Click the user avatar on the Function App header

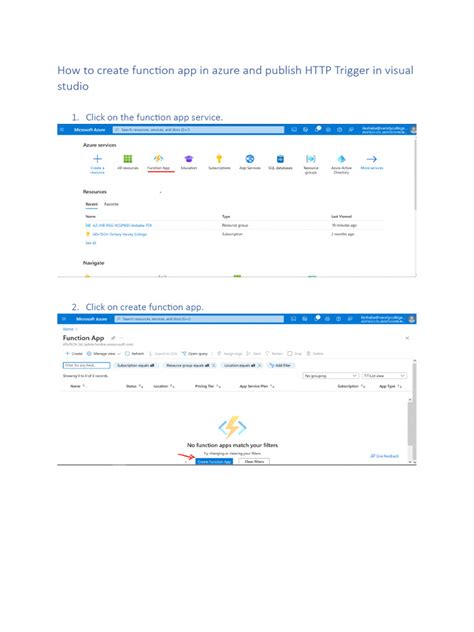point(412,319)
